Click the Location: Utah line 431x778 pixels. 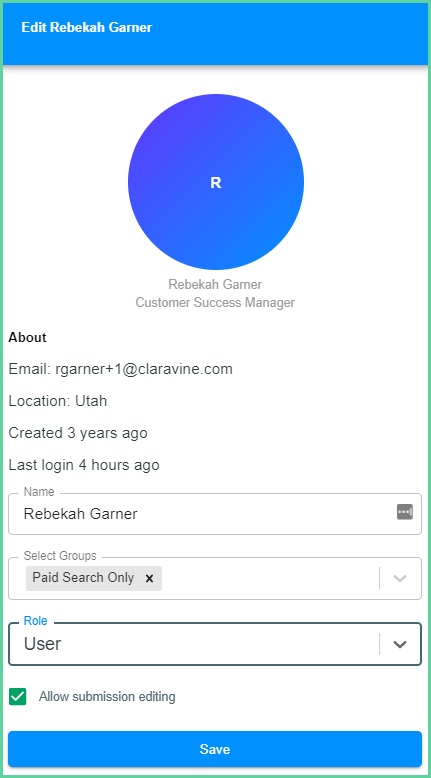58,401
